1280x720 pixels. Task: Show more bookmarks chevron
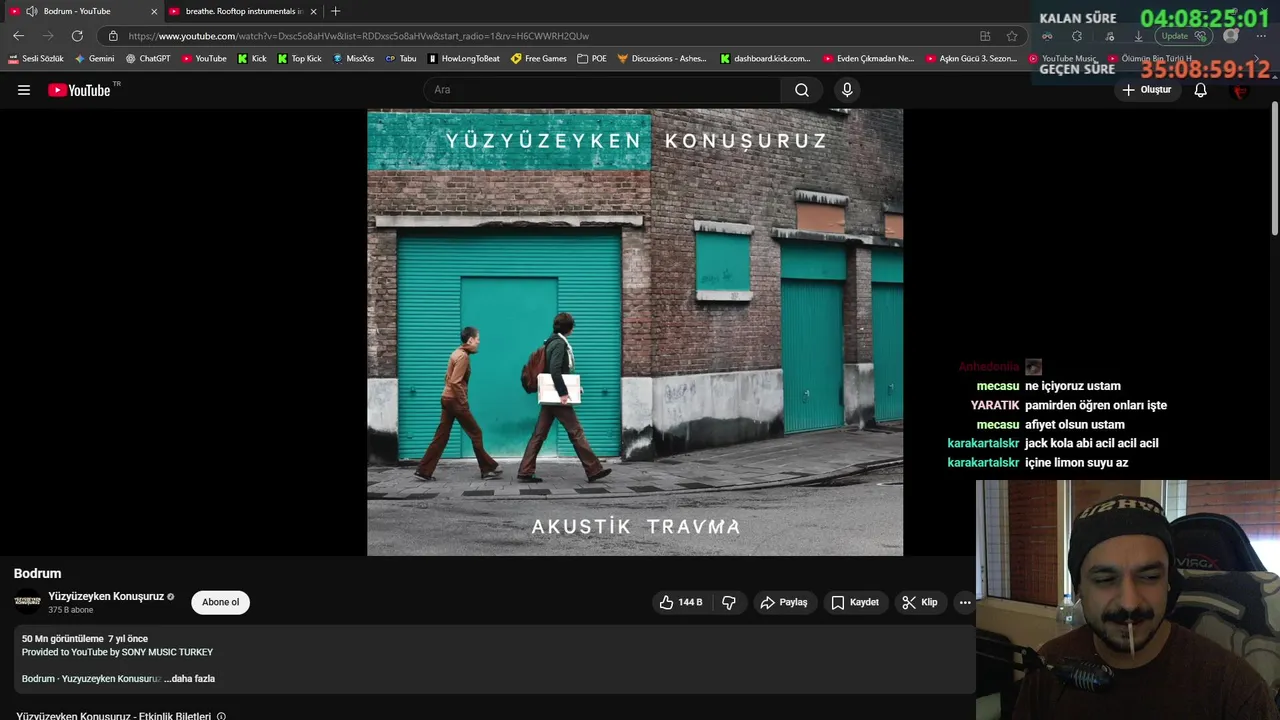click(1258, 59)
